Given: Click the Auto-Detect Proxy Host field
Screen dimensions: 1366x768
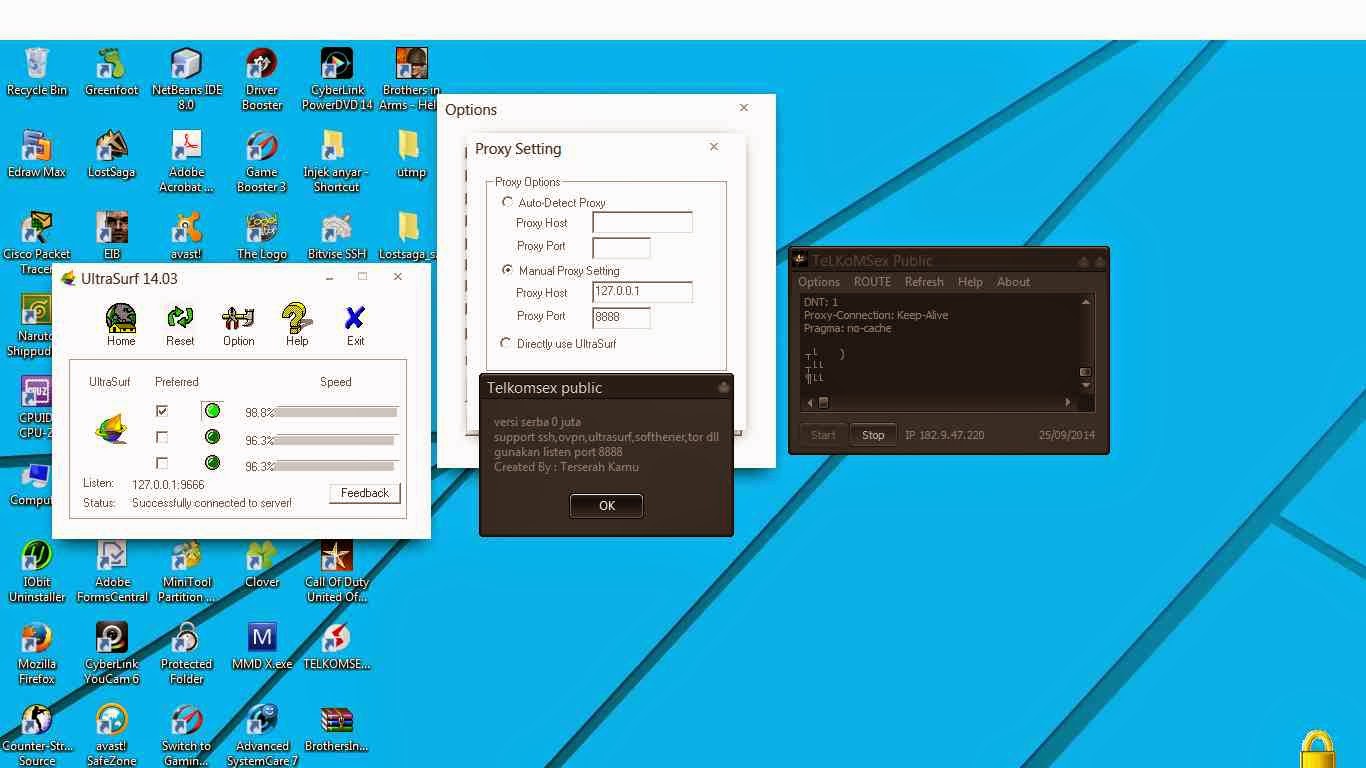Looking at the screenshot, I should (642, 222).
